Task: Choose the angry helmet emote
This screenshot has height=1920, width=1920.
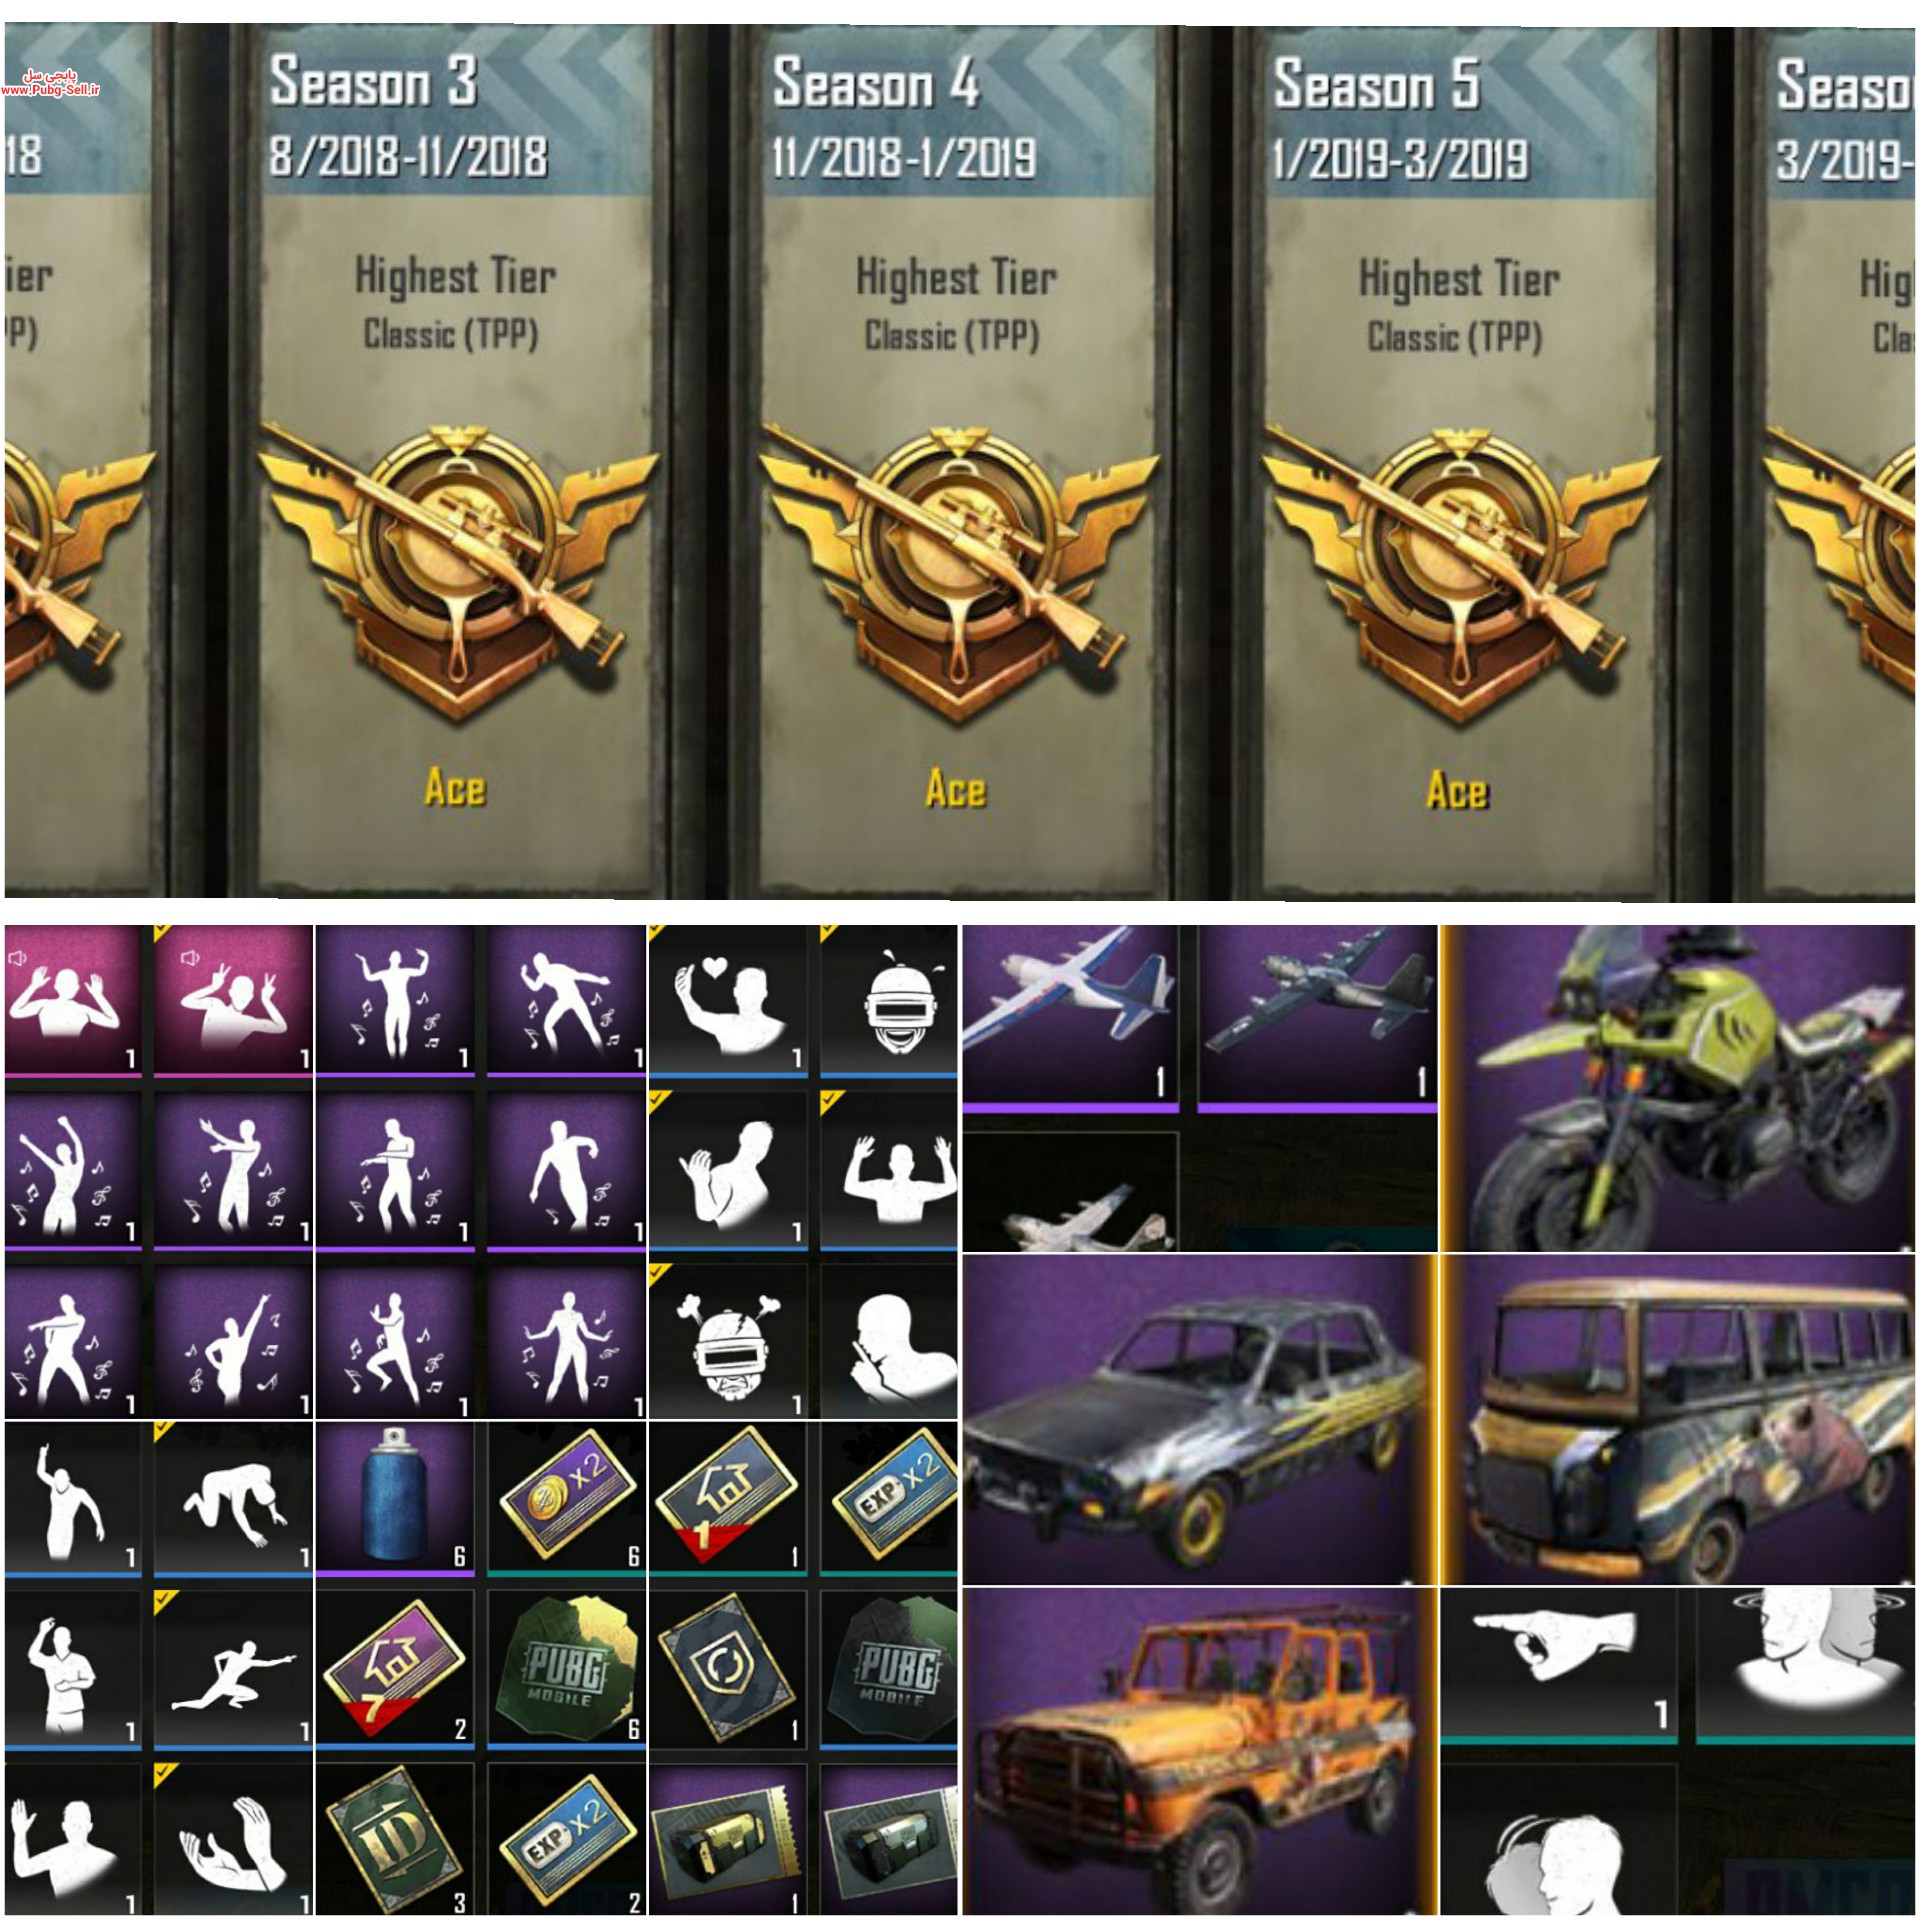Action: (x=727, y=1342)
